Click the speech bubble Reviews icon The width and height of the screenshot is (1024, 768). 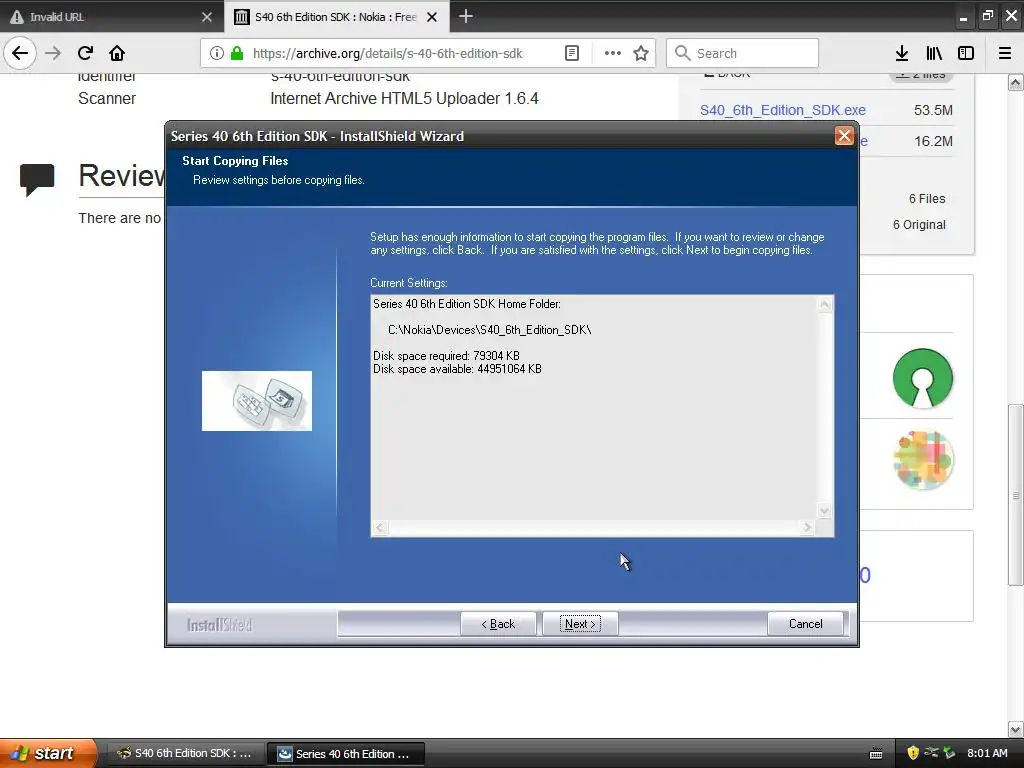coord(37,180)
